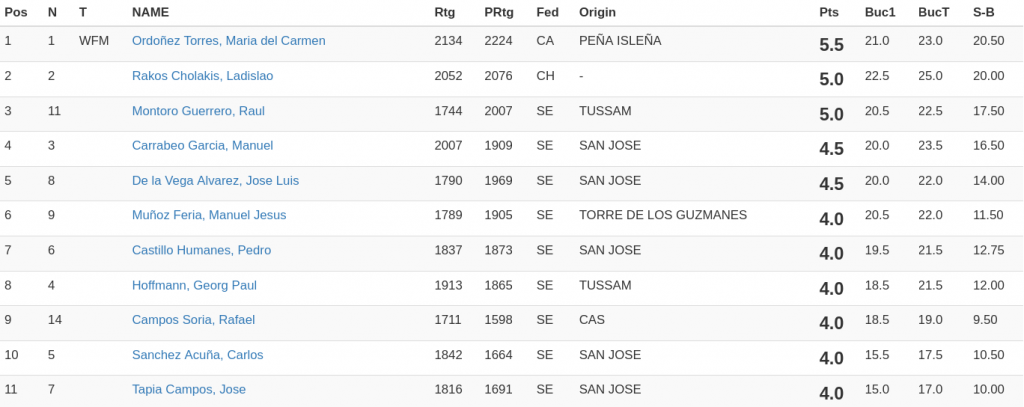
Task: Select Hoffmann, Georg Paul link
Action: pyautogui.click(x=194, y=285)
